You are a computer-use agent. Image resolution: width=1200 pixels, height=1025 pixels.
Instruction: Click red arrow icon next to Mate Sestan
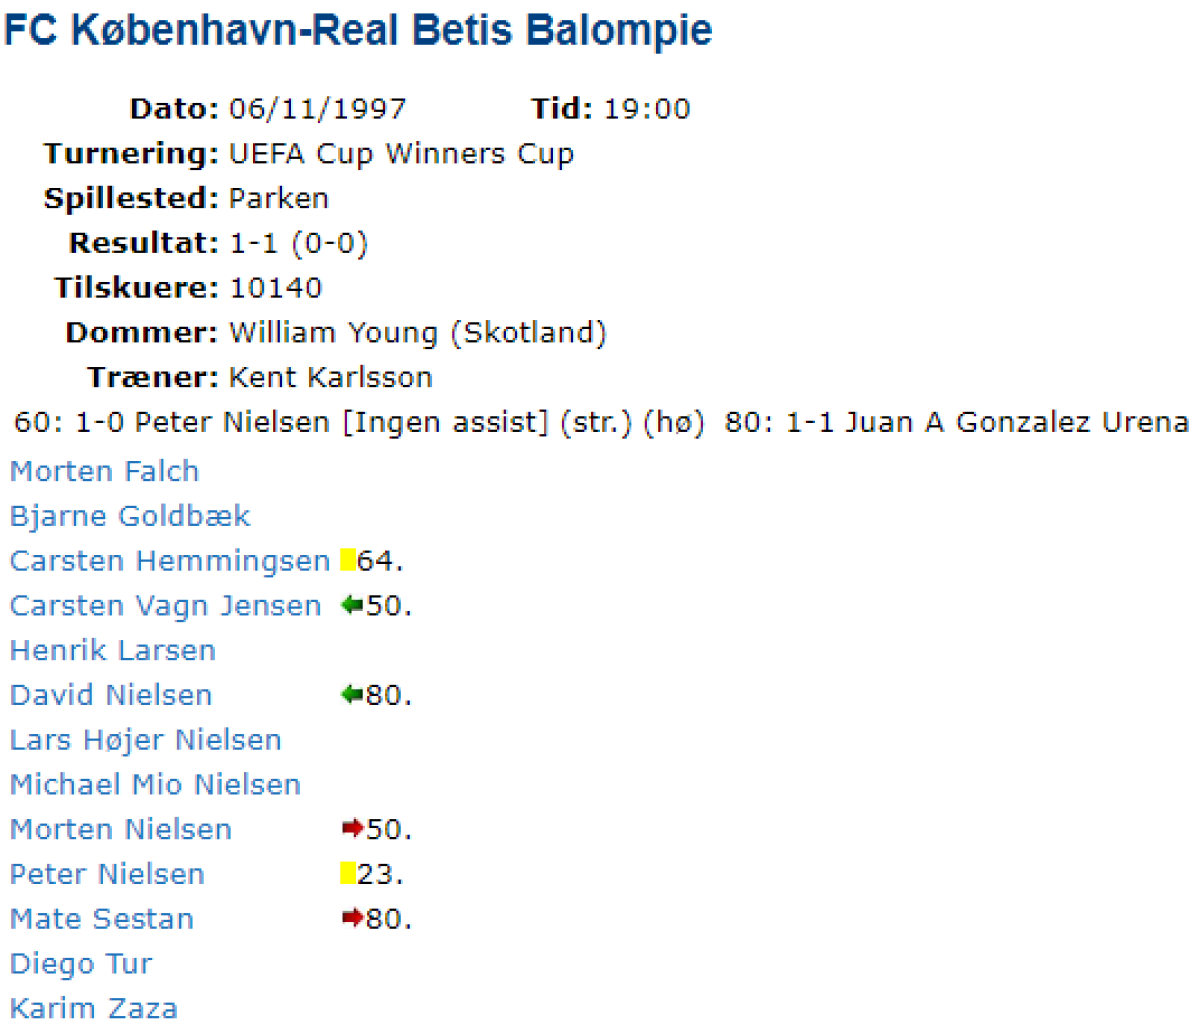tap(352, 918)
